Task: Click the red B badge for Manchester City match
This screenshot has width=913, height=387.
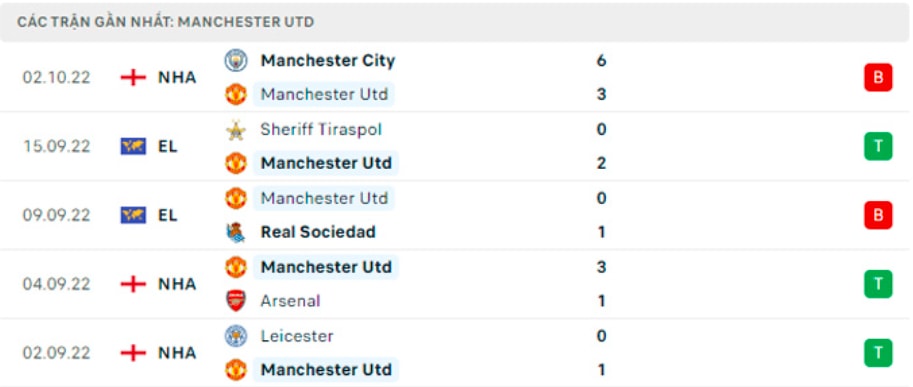Action: 877,77
